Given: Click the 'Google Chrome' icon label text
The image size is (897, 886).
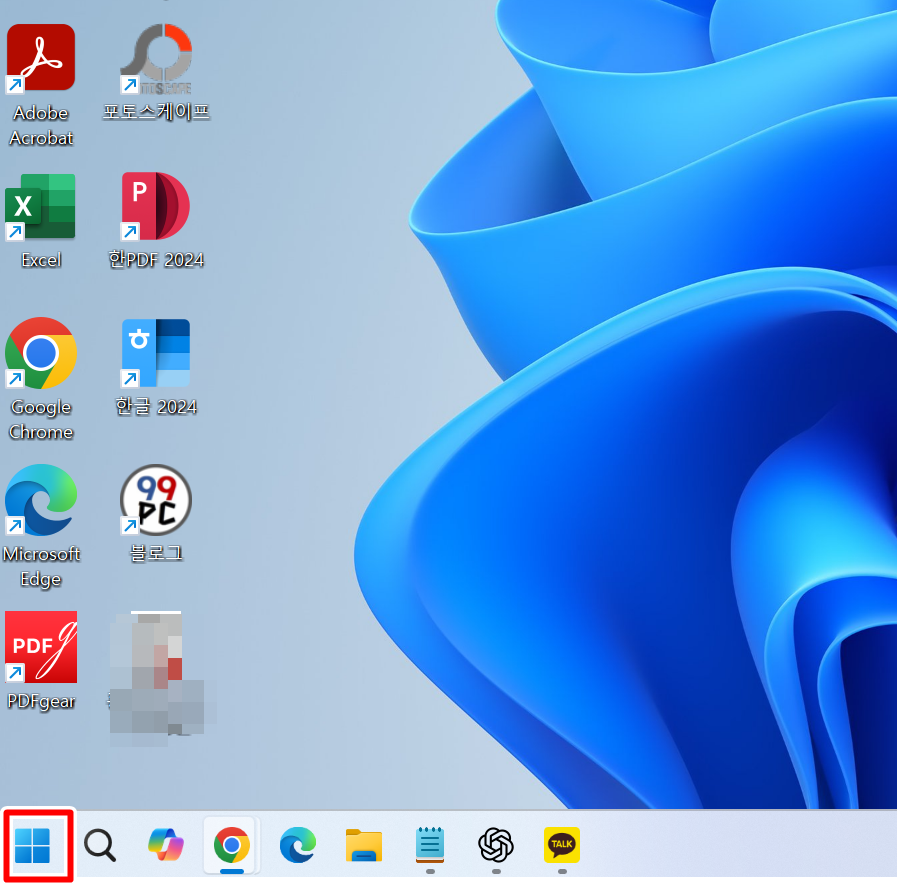Looking at the screenshot, I should tap(41, 420).
